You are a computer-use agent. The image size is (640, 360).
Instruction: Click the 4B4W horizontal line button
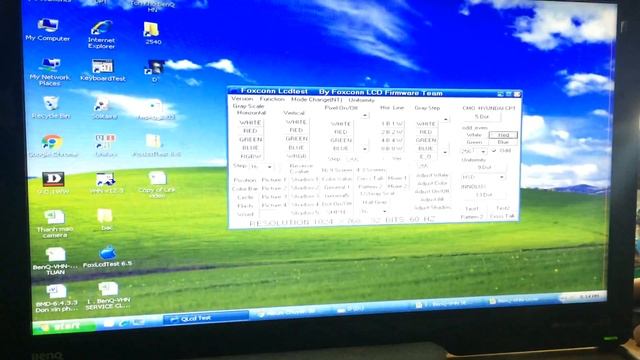392,140
